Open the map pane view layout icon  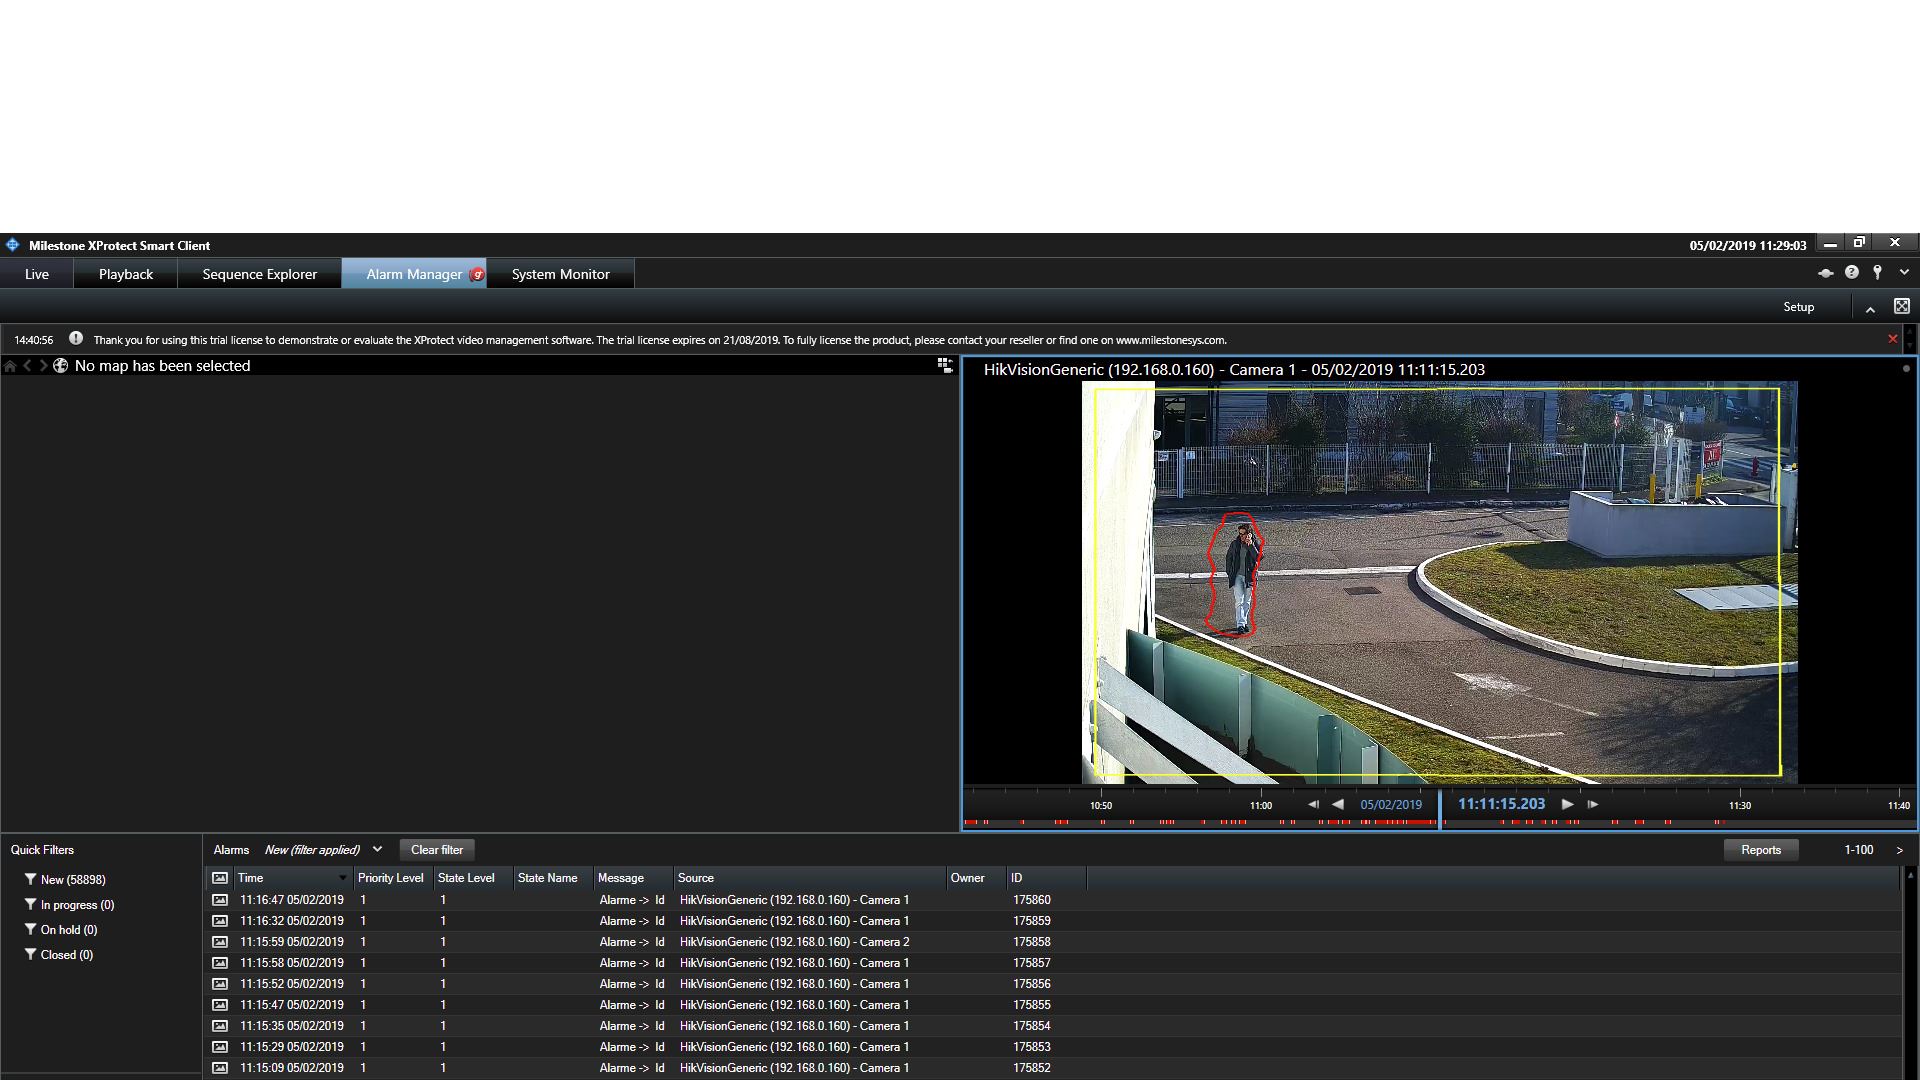(x=945, y=366)
